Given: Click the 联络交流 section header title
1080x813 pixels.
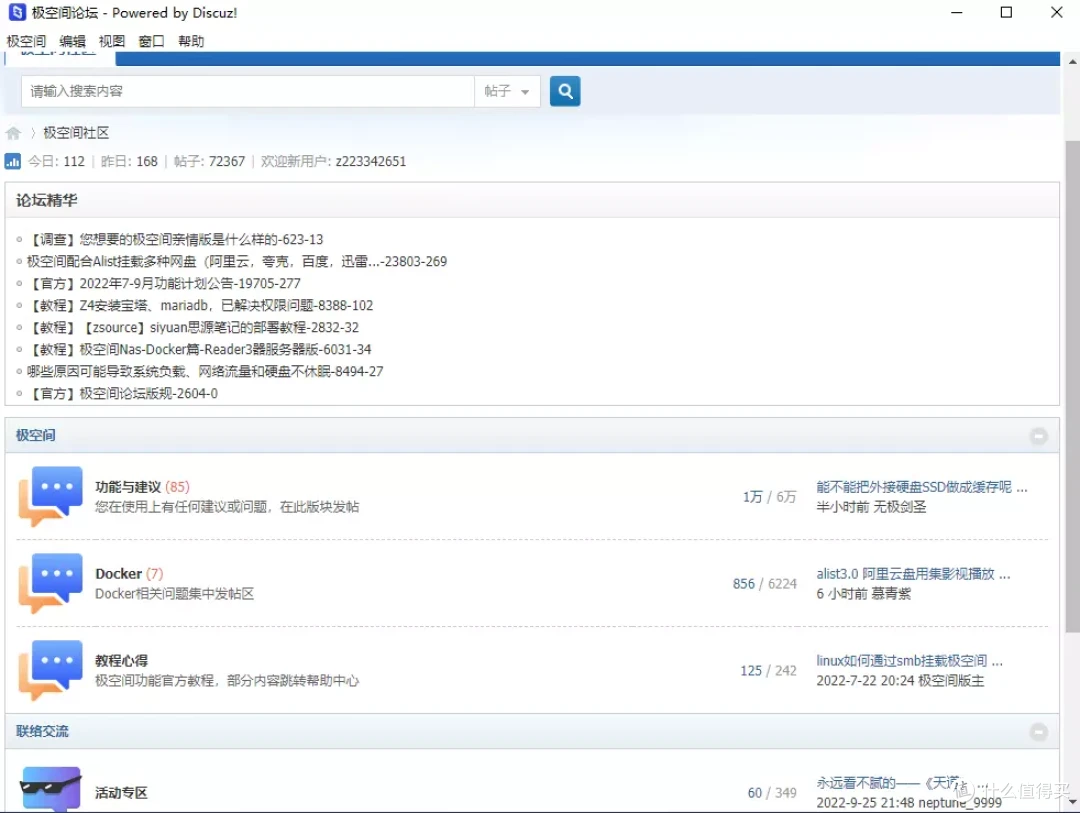Looking at the screenshot, I should tap(42, 732).
